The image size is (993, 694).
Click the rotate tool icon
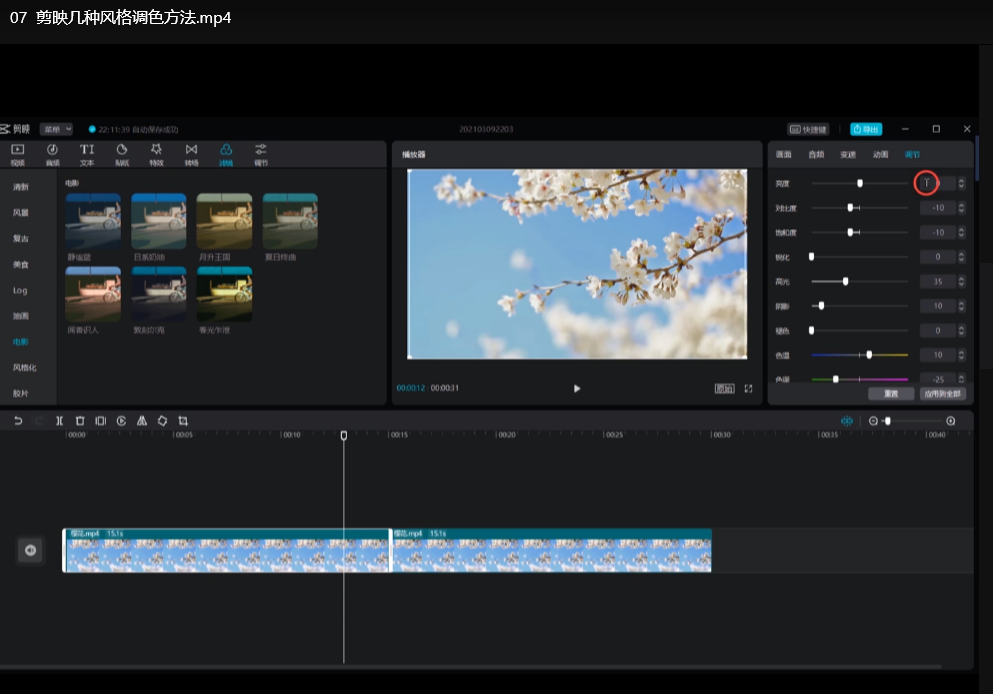(163, 420)
